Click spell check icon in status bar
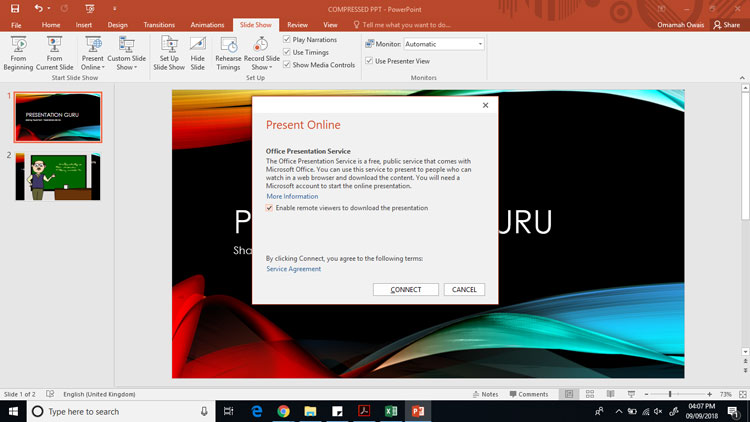 [50, 394]
